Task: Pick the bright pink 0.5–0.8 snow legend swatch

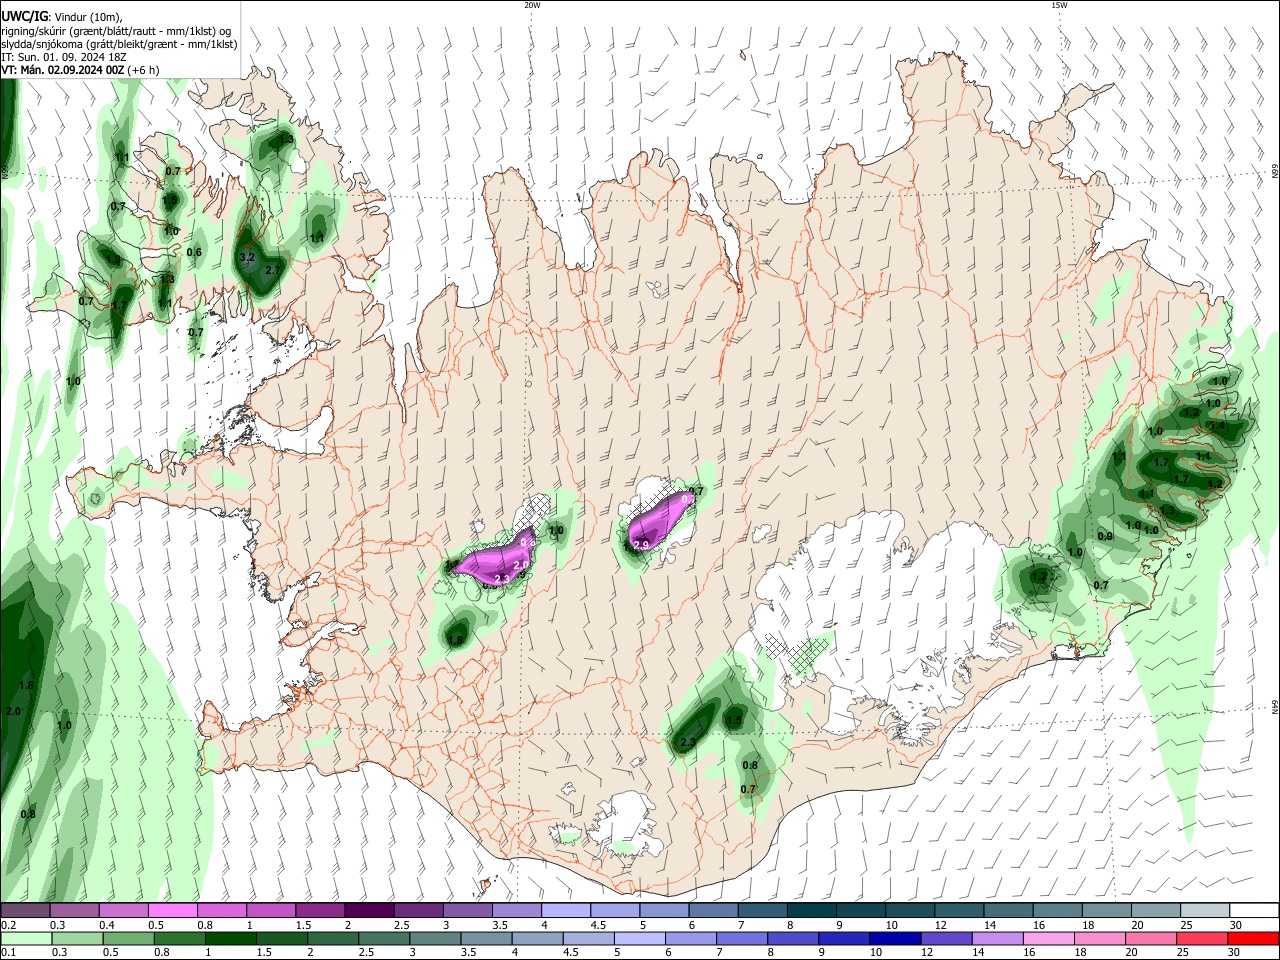Action: tap(172, 910)
